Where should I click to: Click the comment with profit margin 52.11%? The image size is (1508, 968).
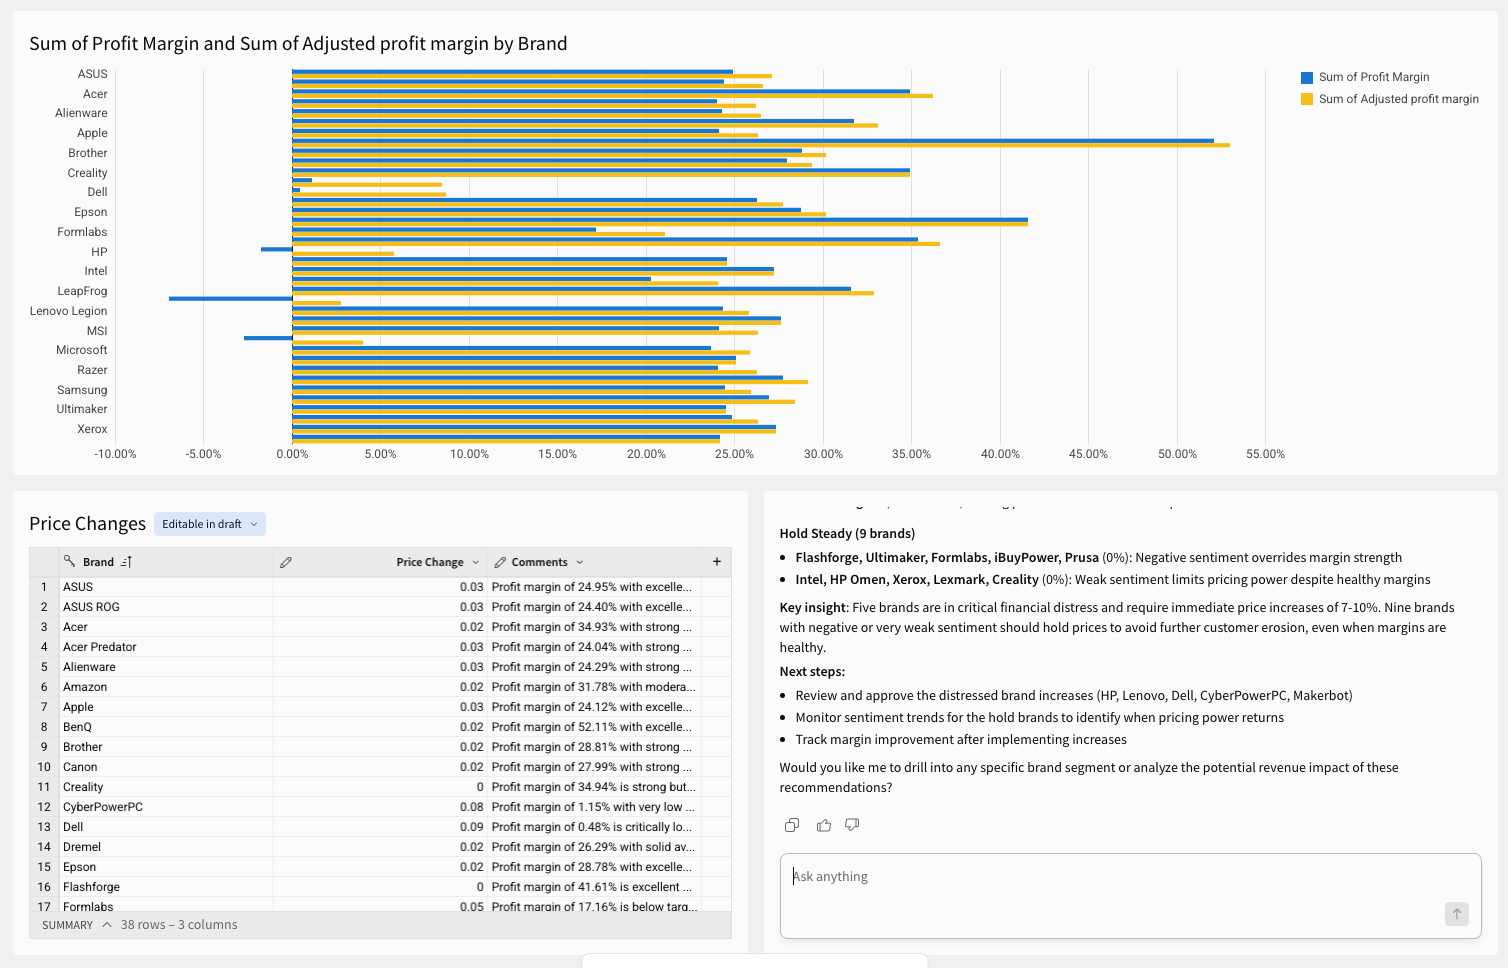(594, 727)
